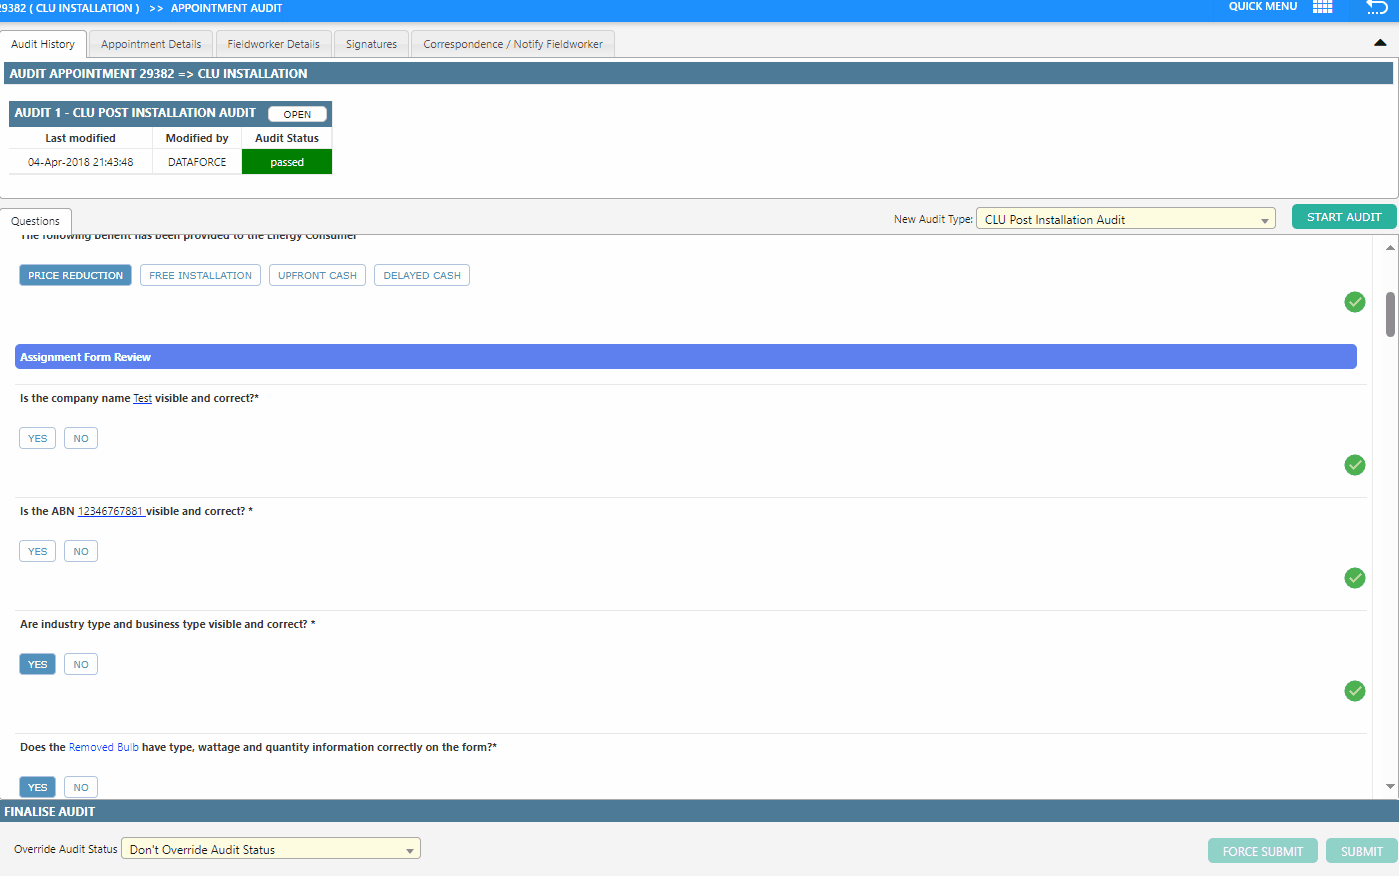Viewport: 1399px width, 876px height.
Task: Click the START AUDIT button
Action: (1344, 217)
